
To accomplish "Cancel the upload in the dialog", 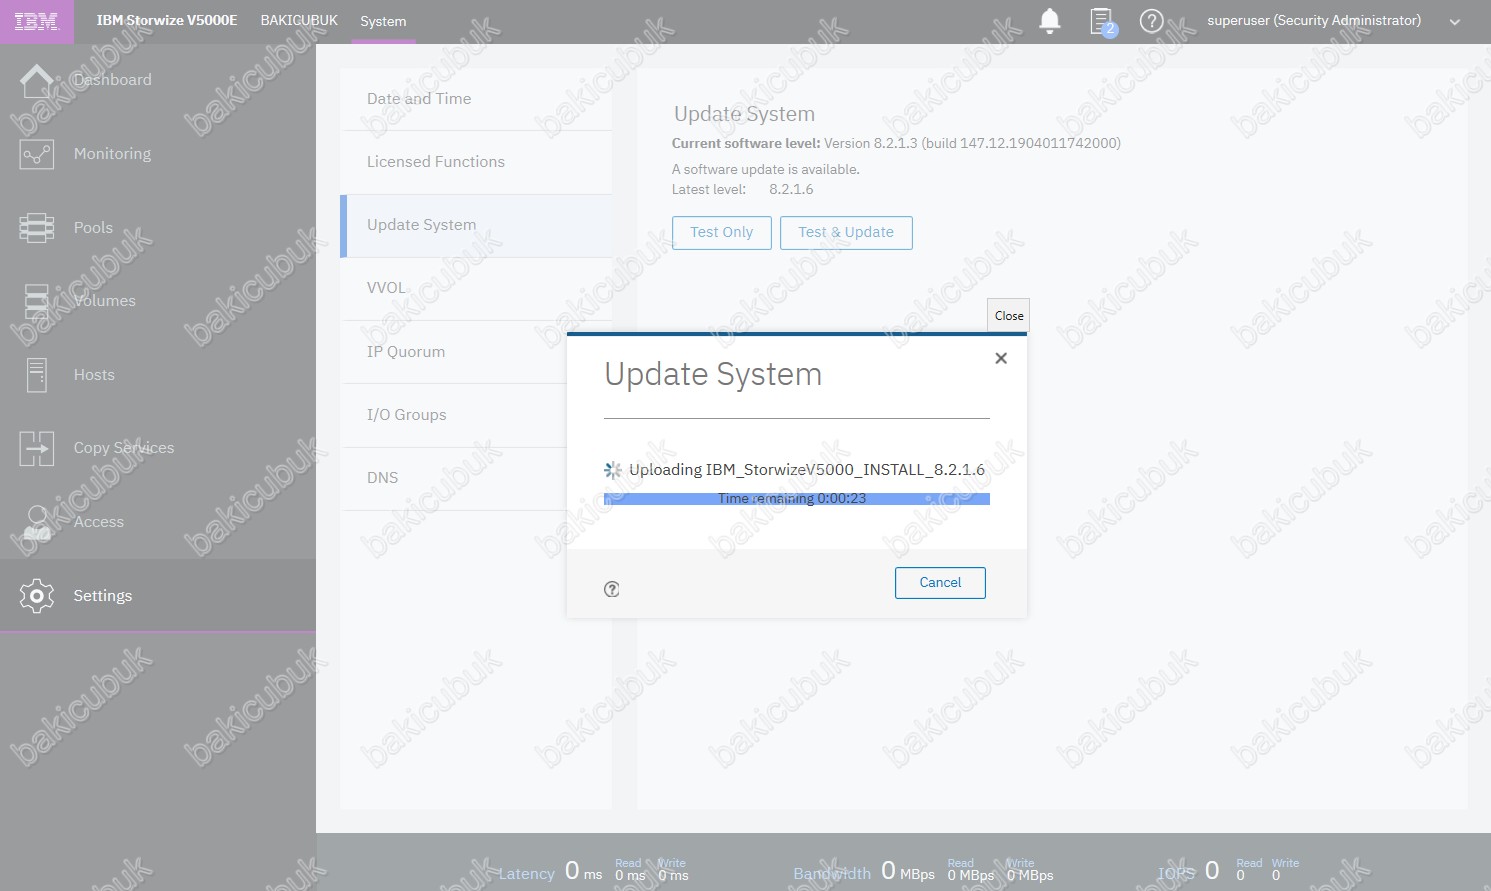I will (x=940, y=583).
